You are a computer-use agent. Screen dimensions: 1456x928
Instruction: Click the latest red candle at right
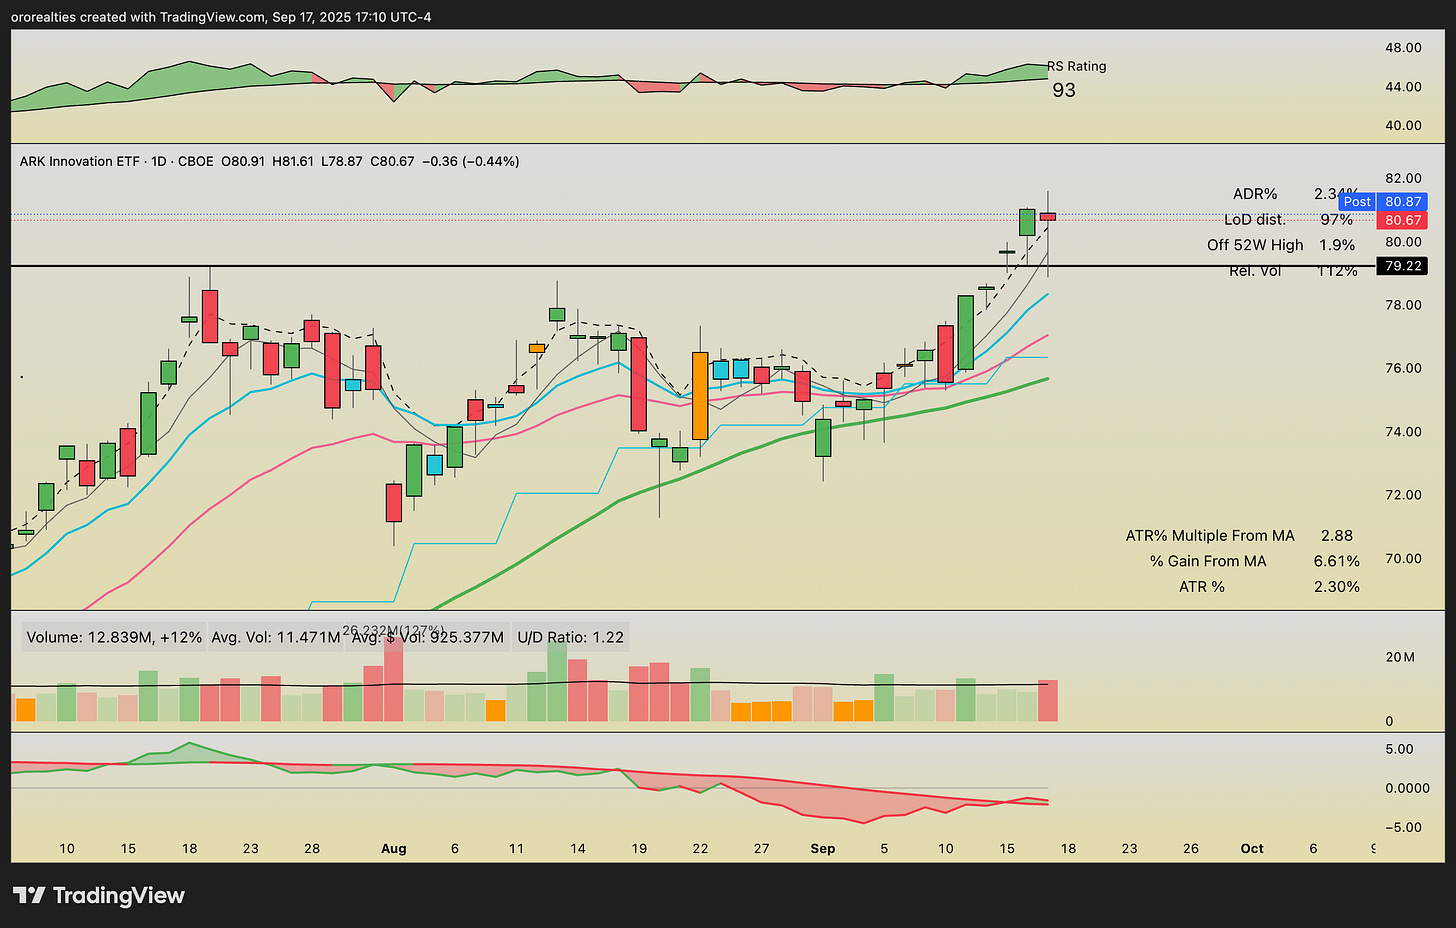[1048, 216]
